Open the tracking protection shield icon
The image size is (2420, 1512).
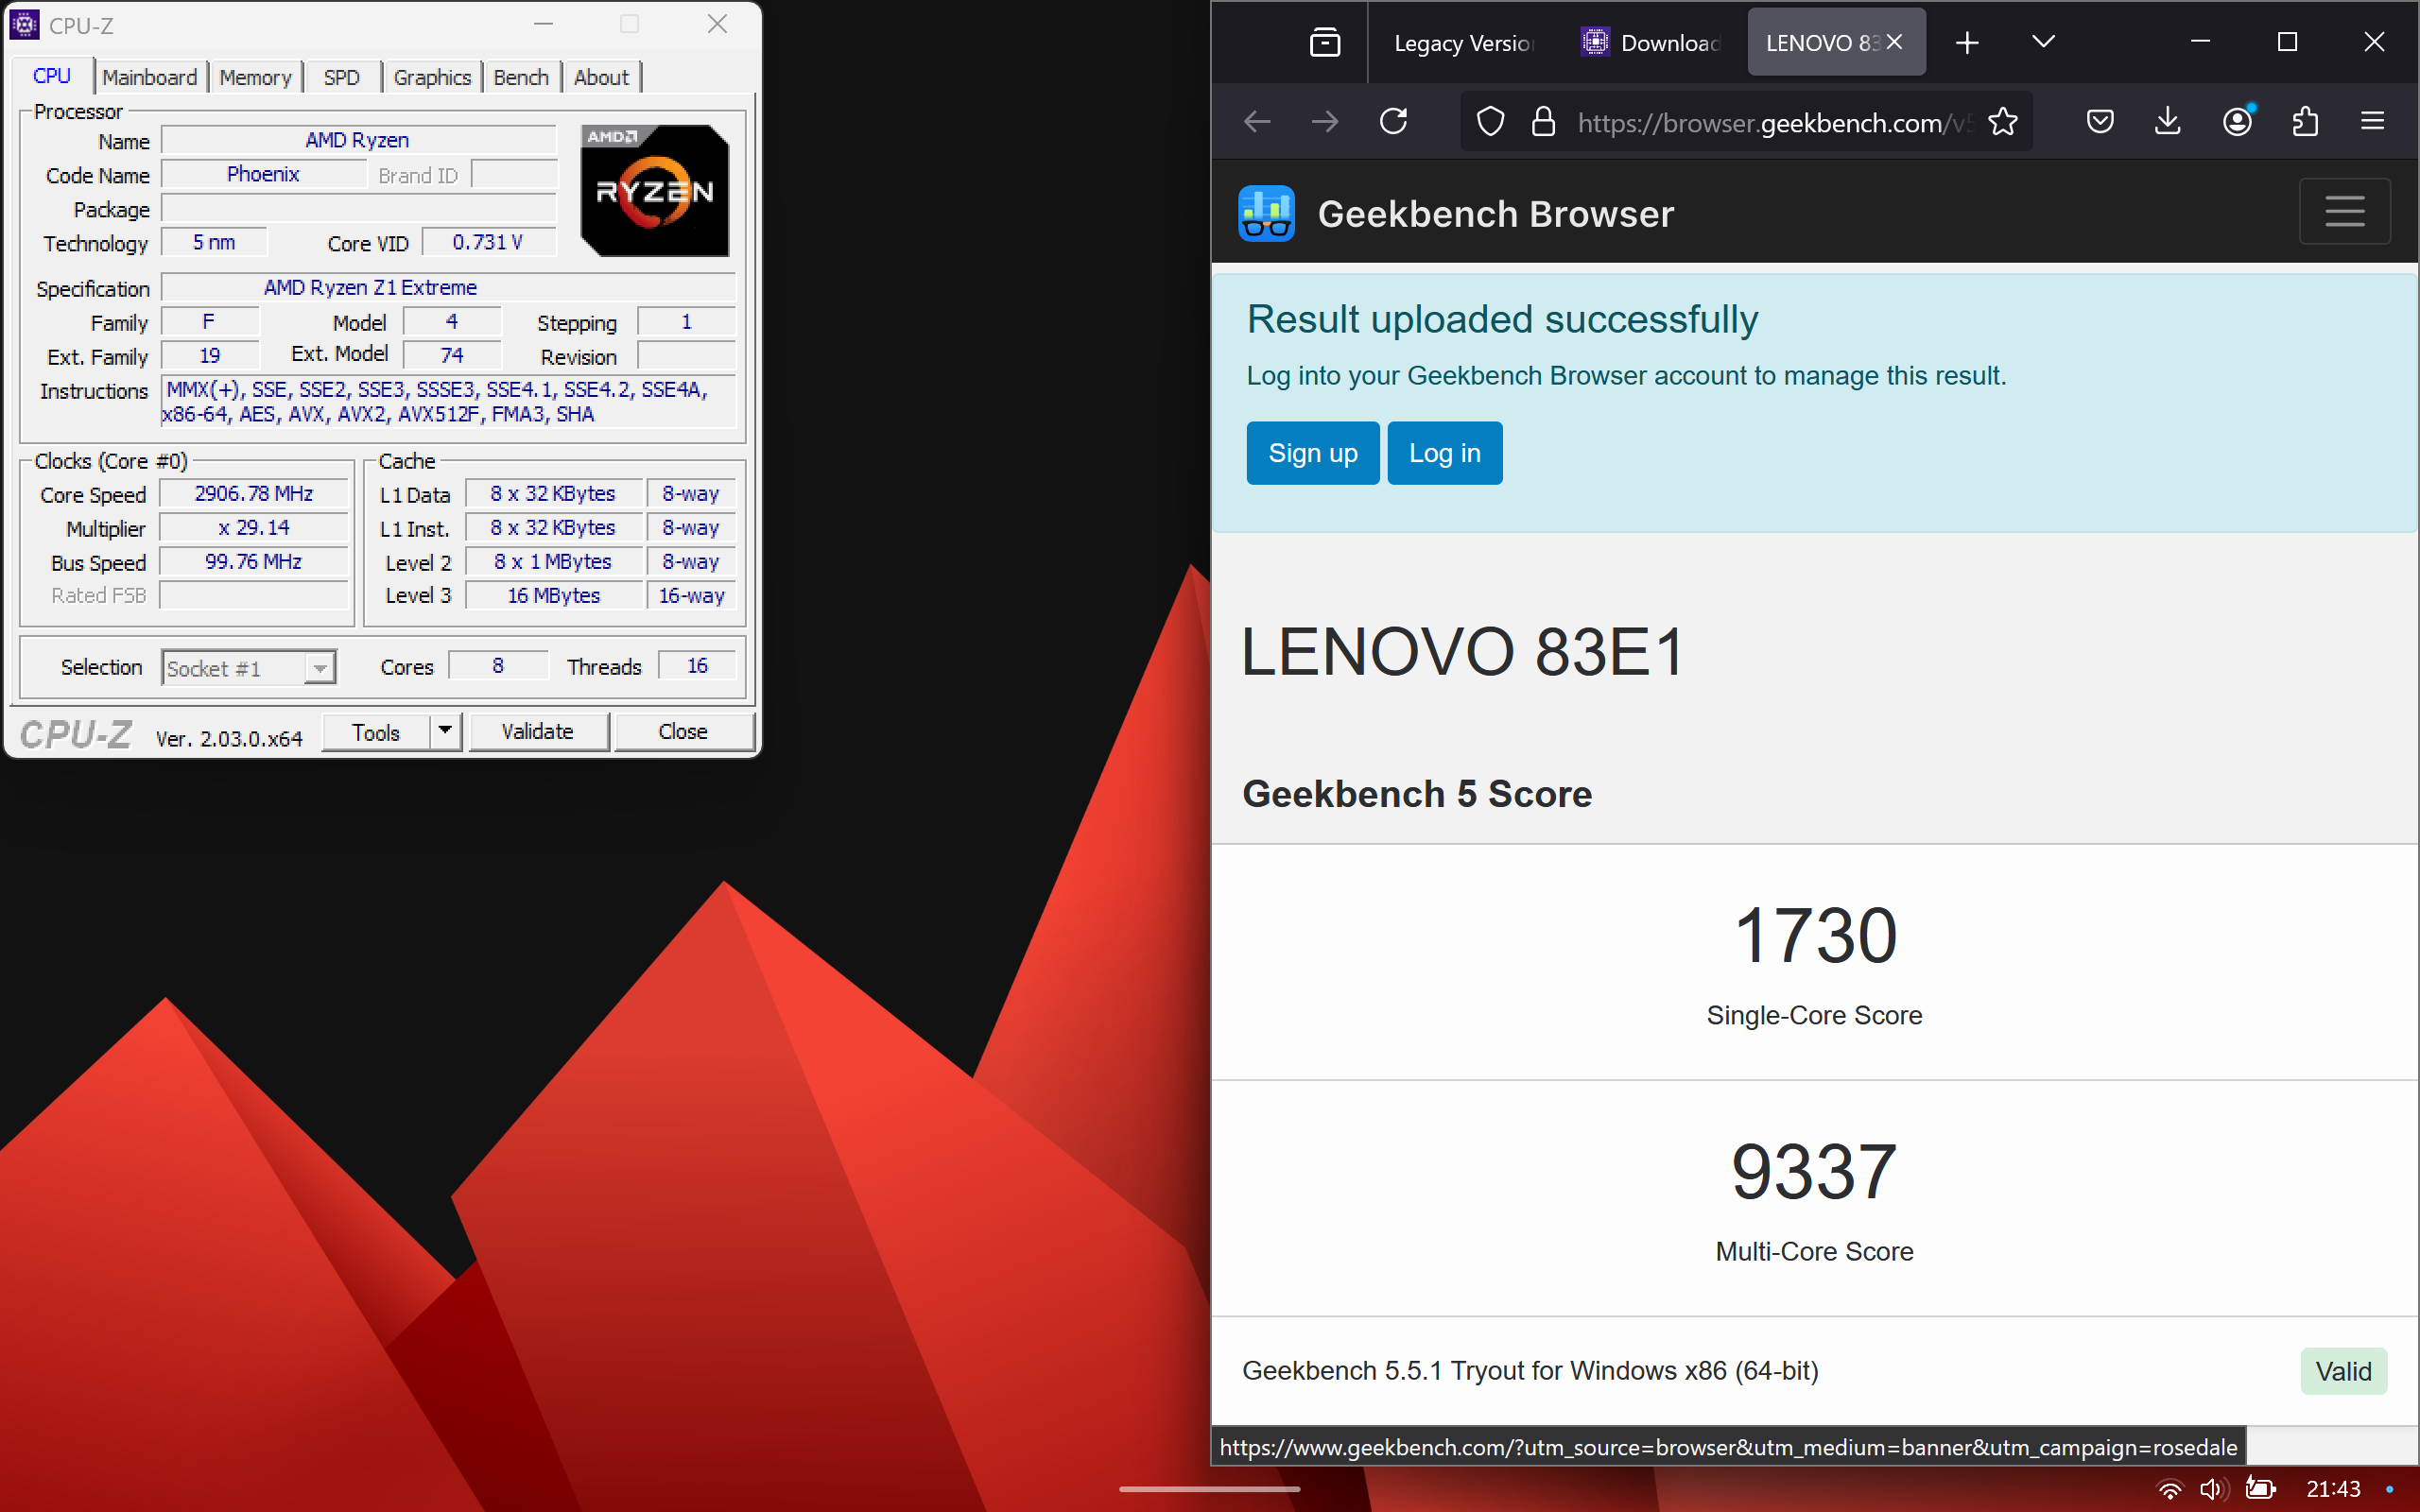tap(1490, 122)
